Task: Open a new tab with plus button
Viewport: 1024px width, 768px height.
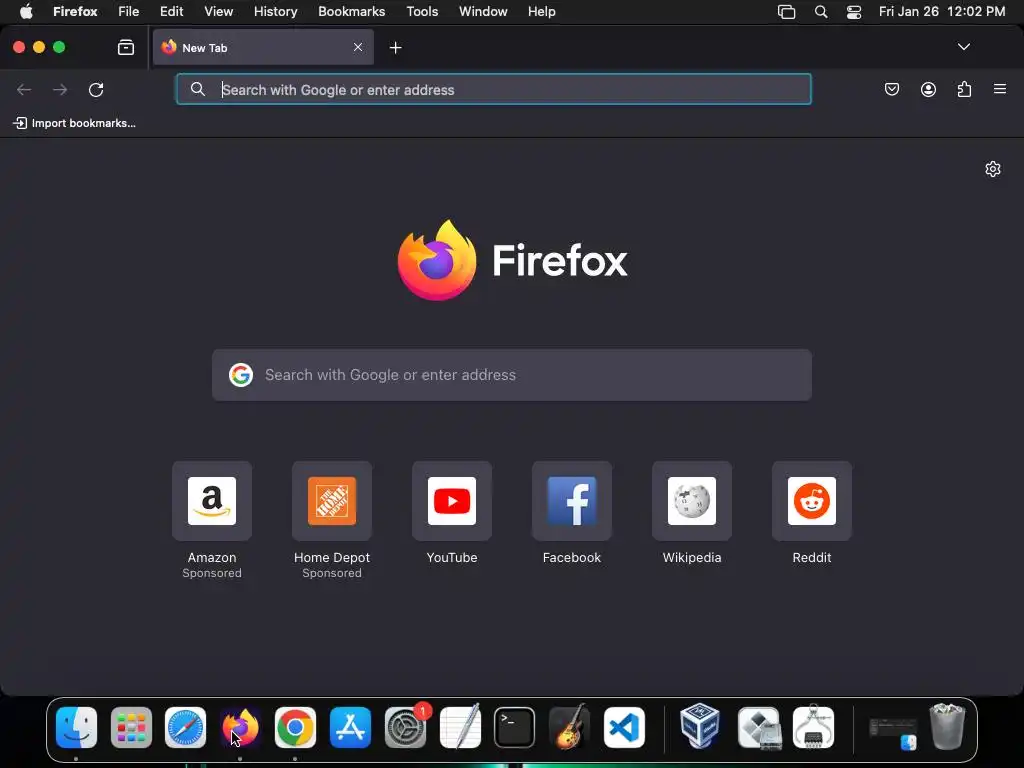Action: 395,48
